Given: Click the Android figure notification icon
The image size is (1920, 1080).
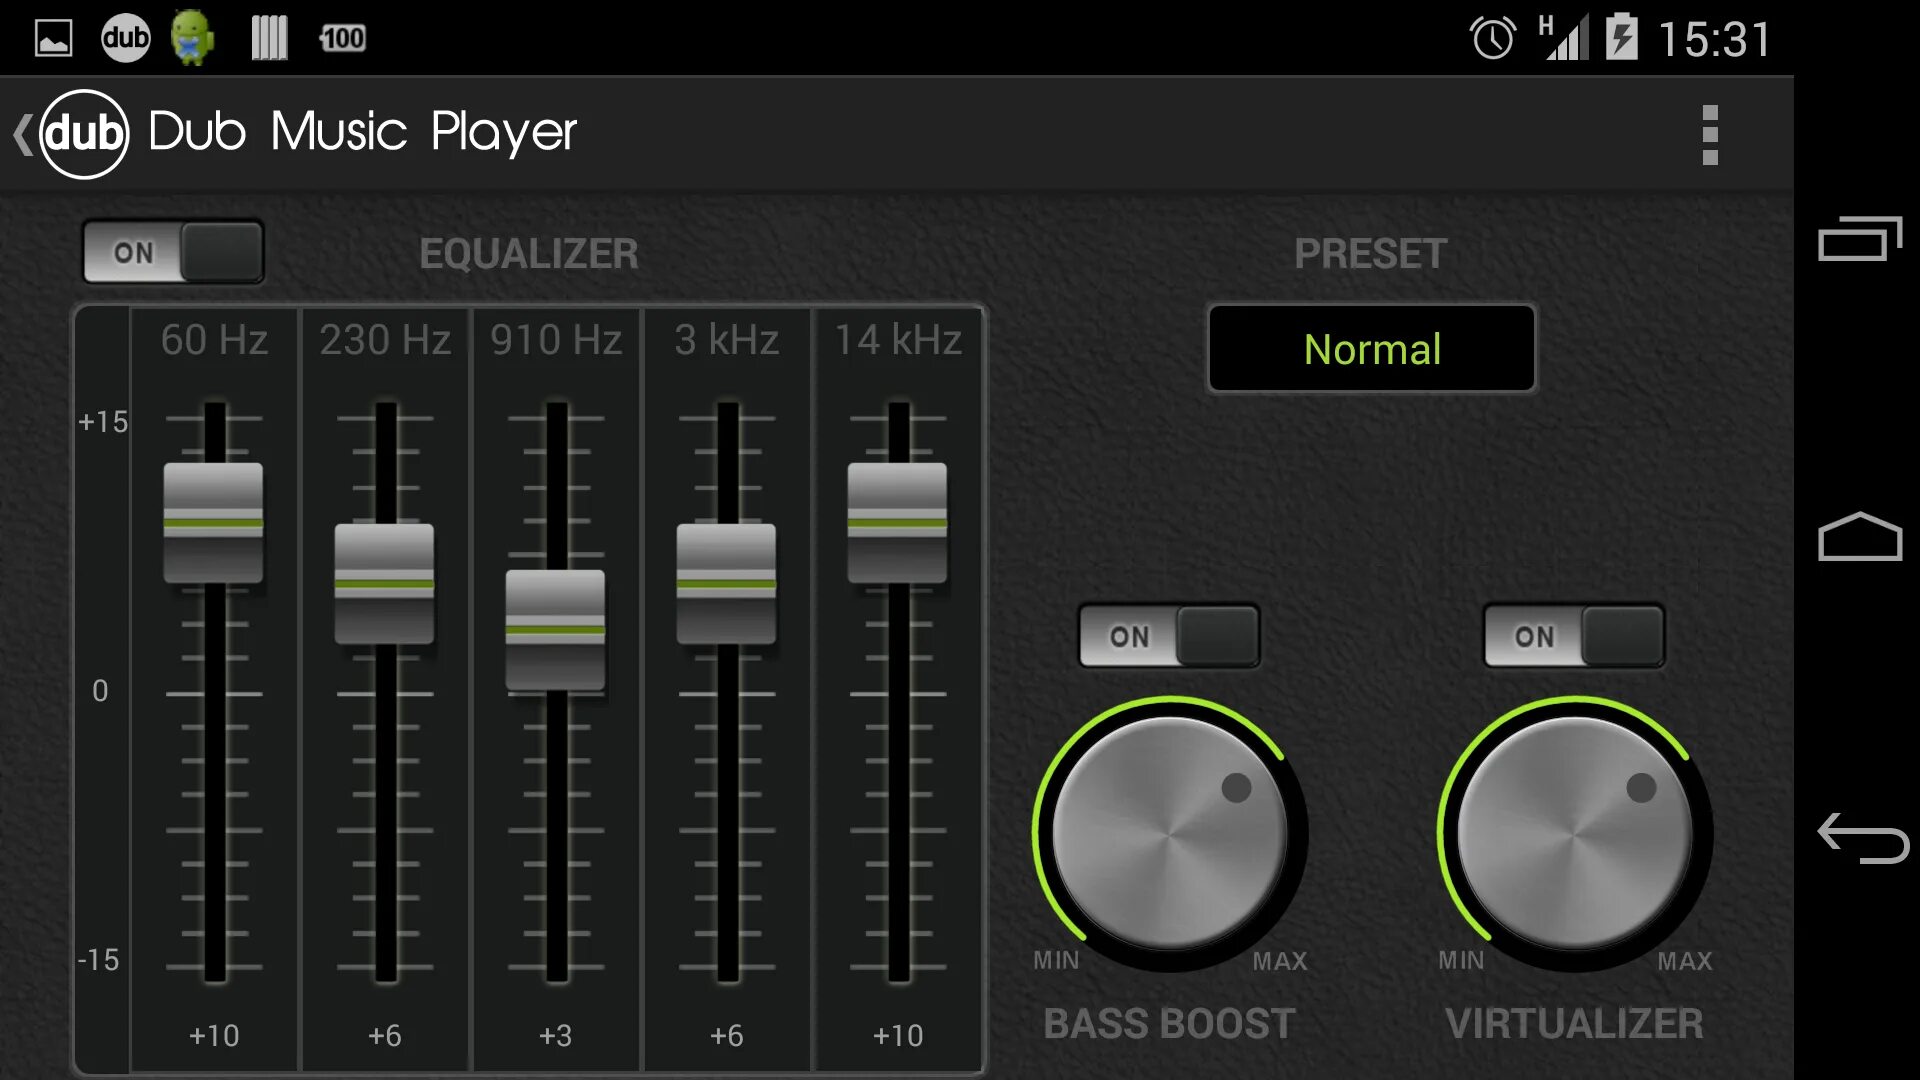Looking at the screenshot, I should pos(193,37).
